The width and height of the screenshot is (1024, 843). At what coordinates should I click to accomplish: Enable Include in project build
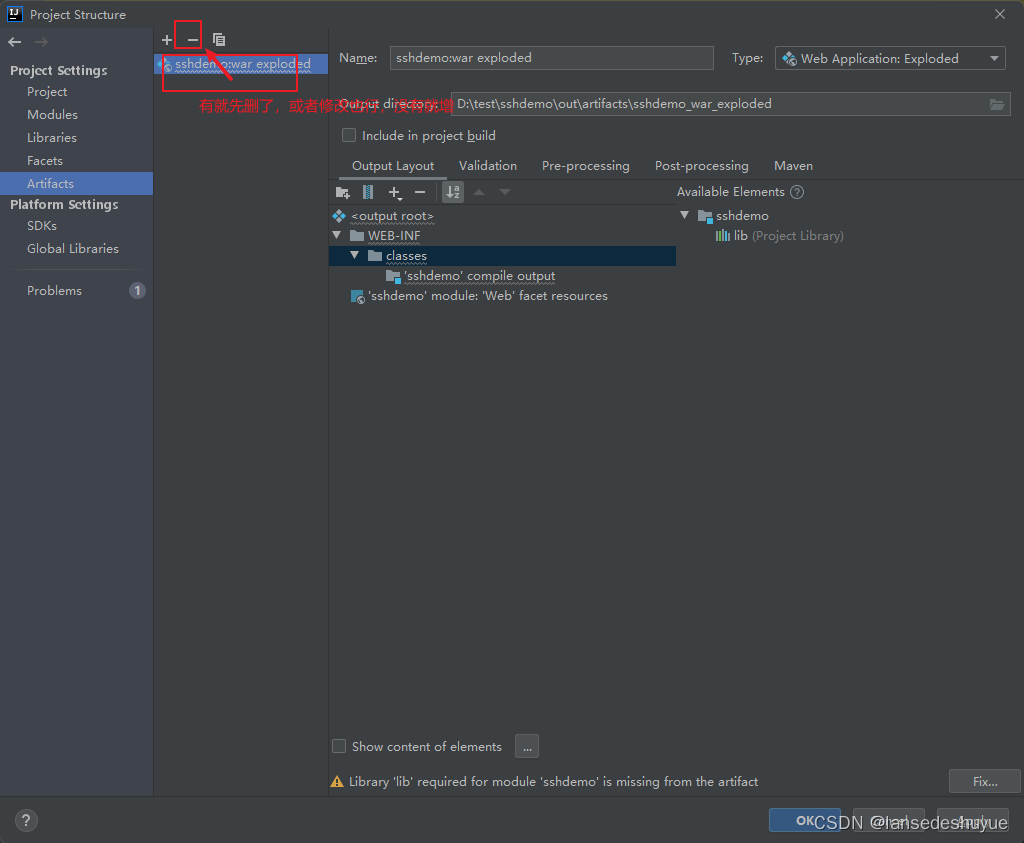coord(349,135)
